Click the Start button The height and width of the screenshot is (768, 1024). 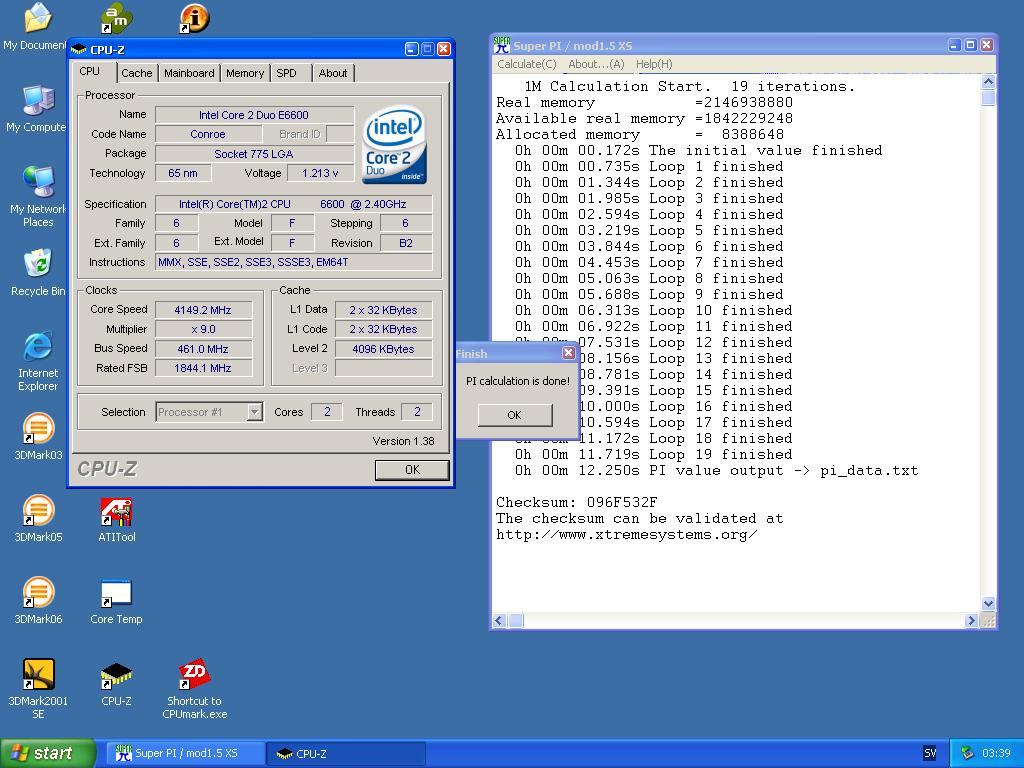pyautogui.click(x=47, y=753)
